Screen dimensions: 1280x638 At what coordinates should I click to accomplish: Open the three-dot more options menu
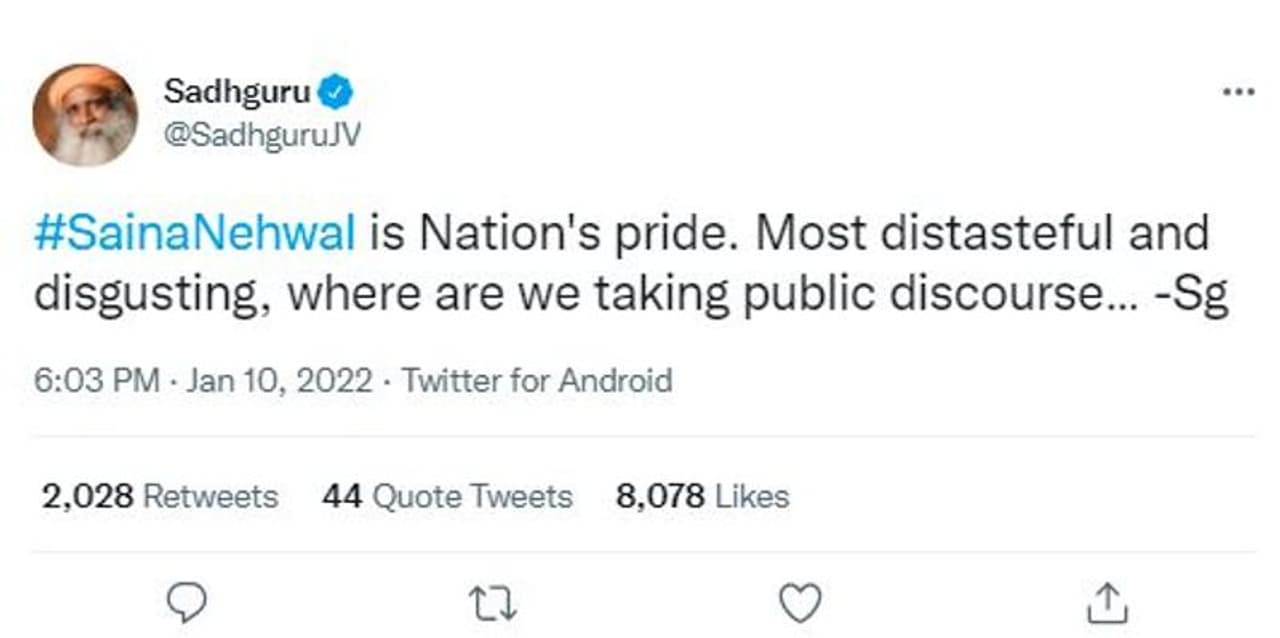pyautogui.click(x=1238, y=92)
